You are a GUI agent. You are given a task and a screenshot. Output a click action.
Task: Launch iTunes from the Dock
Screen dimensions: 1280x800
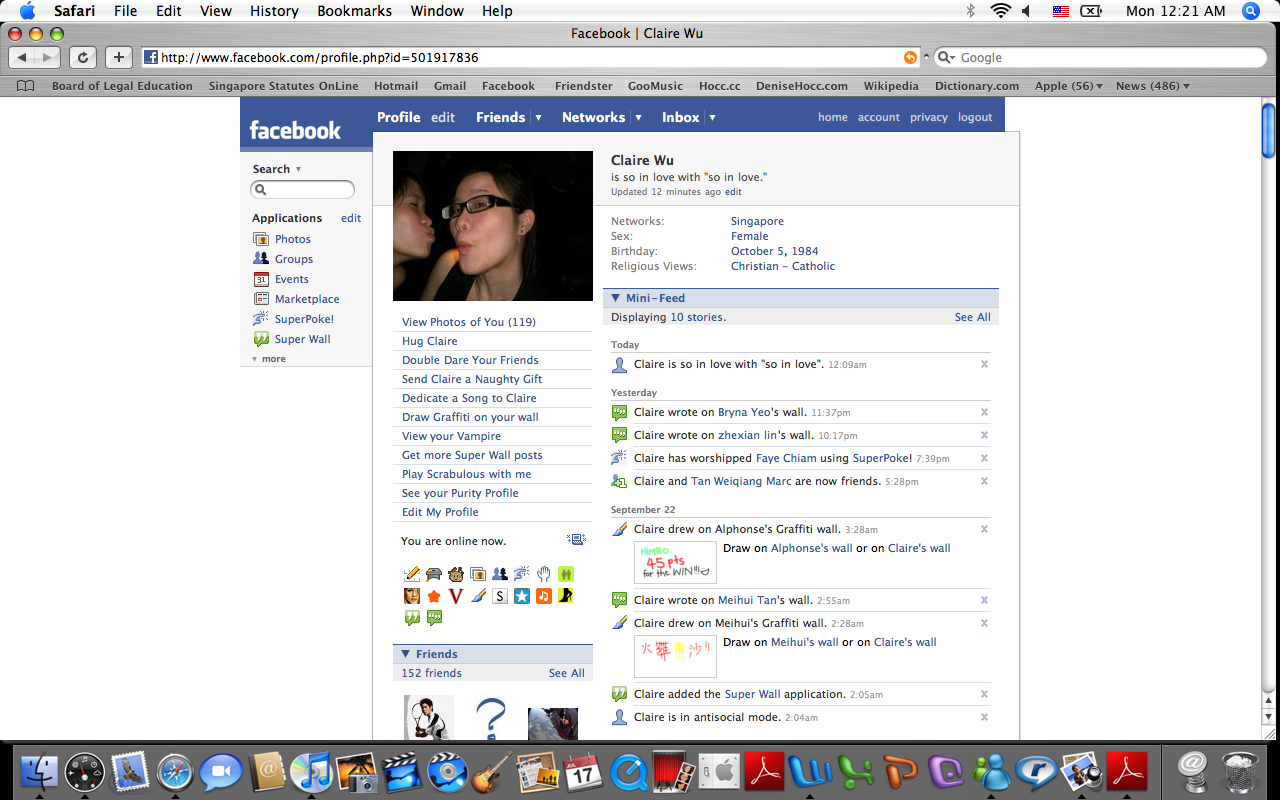(x=311, y=771)
